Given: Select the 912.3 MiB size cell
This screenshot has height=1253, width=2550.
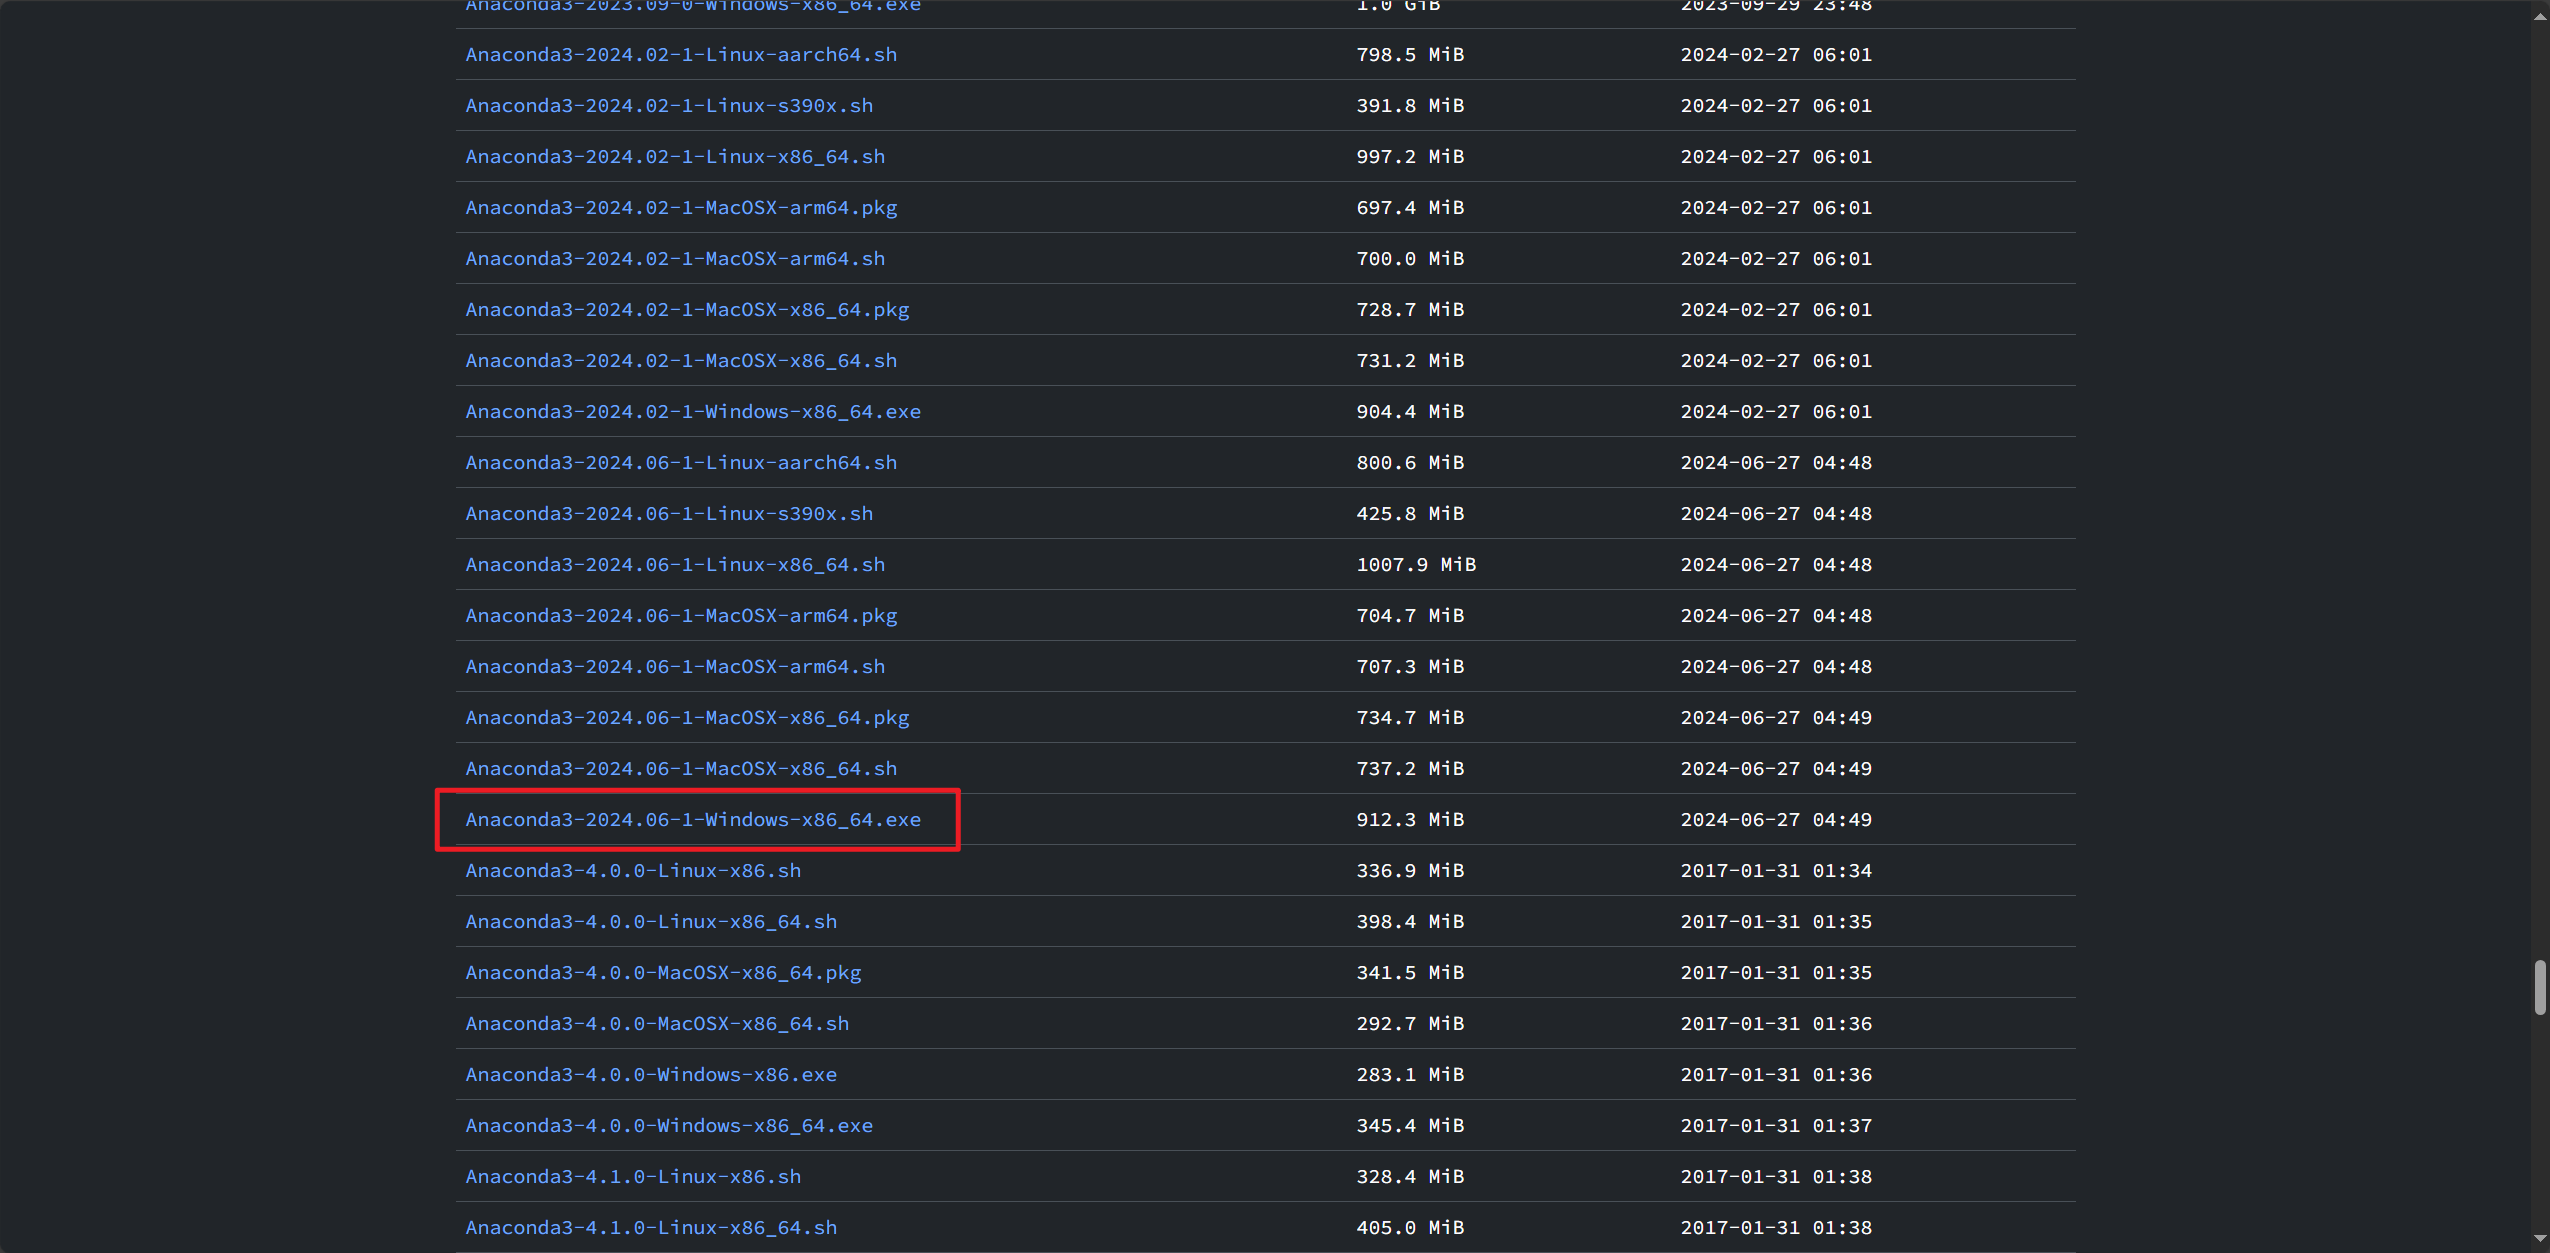Looking at the screenshot, I should click(1410, 820).
